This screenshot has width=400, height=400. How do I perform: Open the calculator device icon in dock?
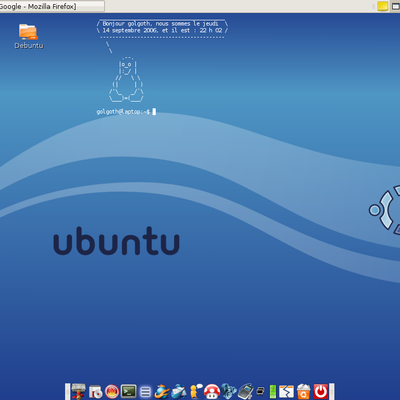[x=246, y=391]
